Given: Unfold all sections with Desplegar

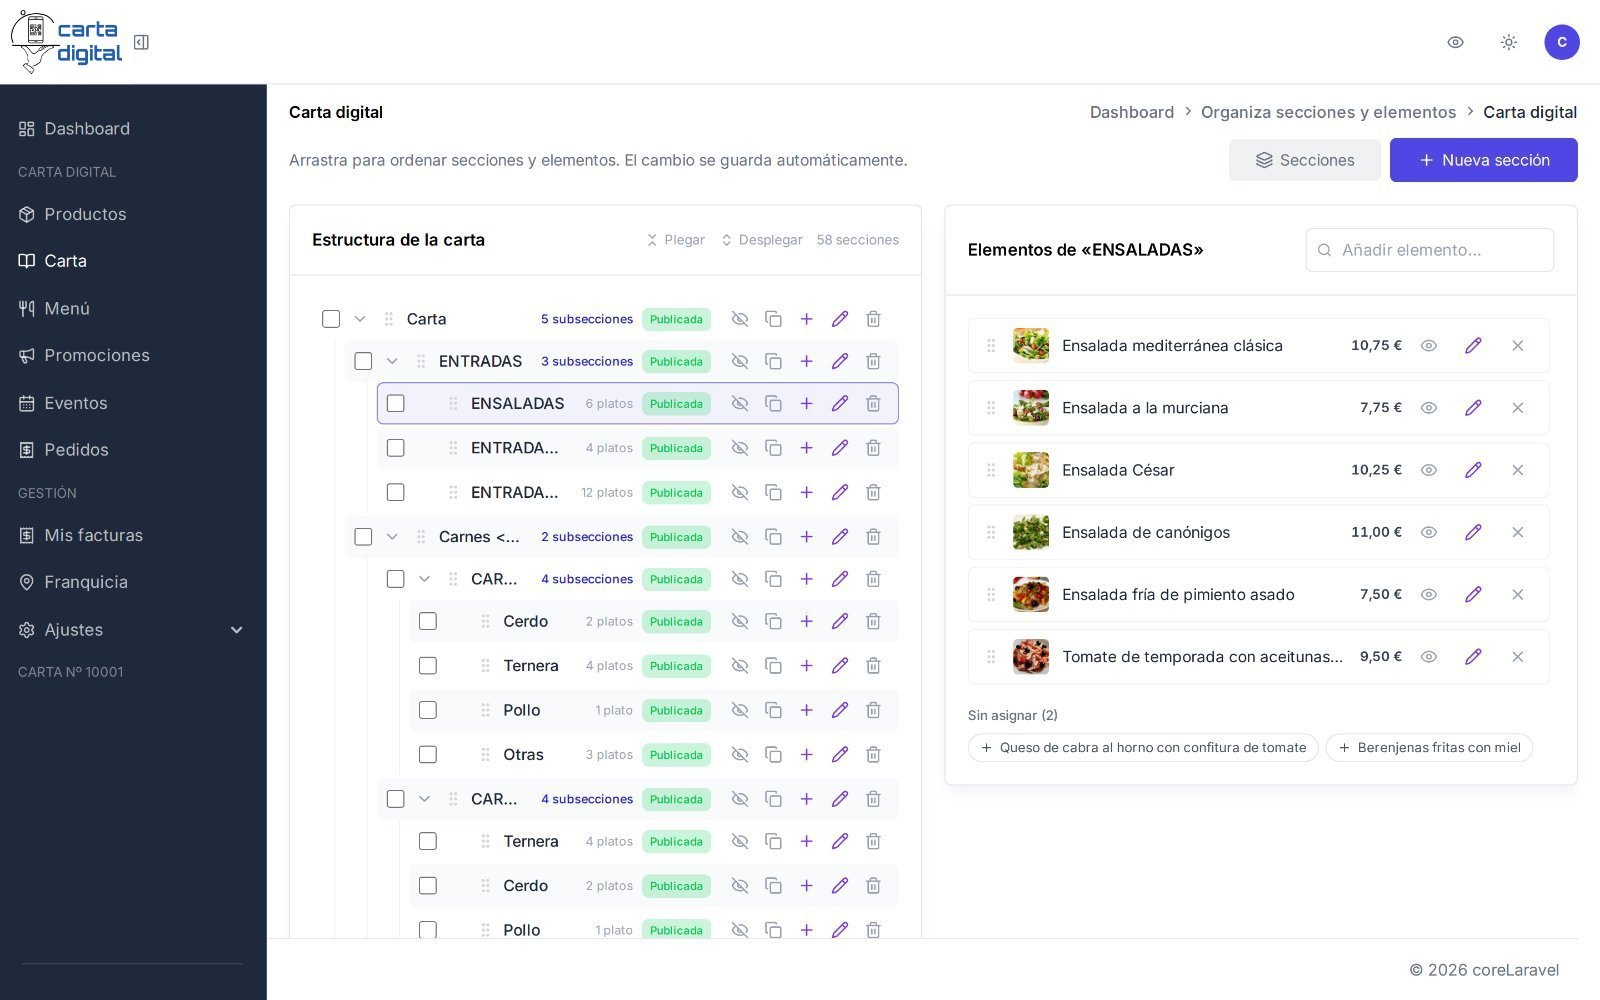Looking at the screenshot, I should click(761, 240).
